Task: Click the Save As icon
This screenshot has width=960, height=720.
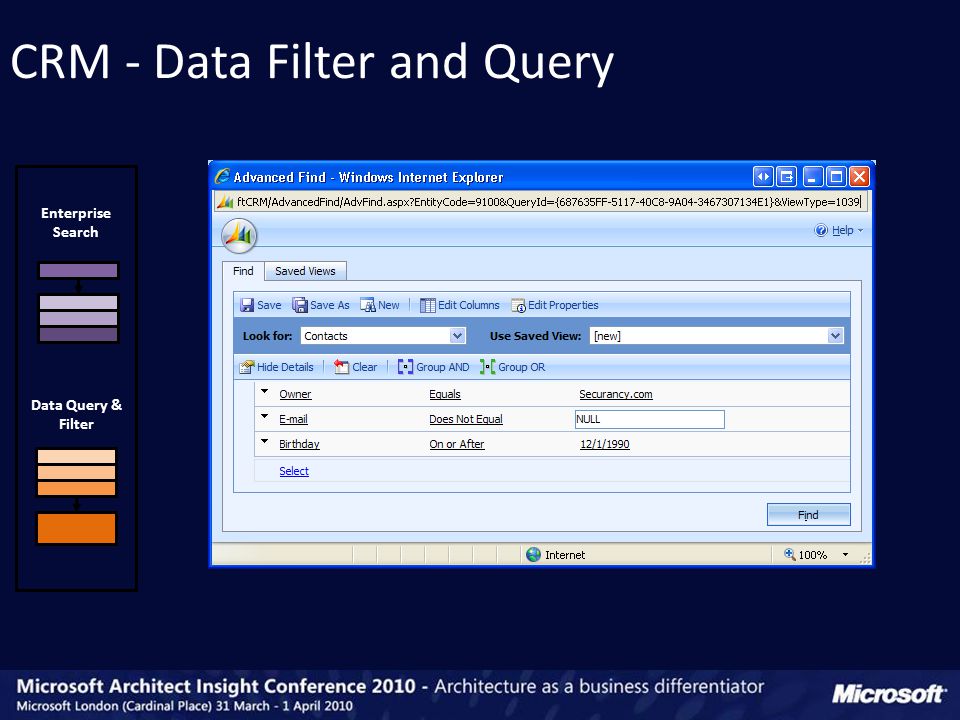Action: point(299,305)
